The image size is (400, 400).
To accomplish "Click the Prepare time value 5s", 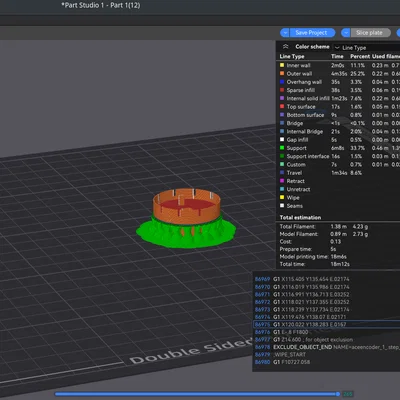I will tap(333, 249).
